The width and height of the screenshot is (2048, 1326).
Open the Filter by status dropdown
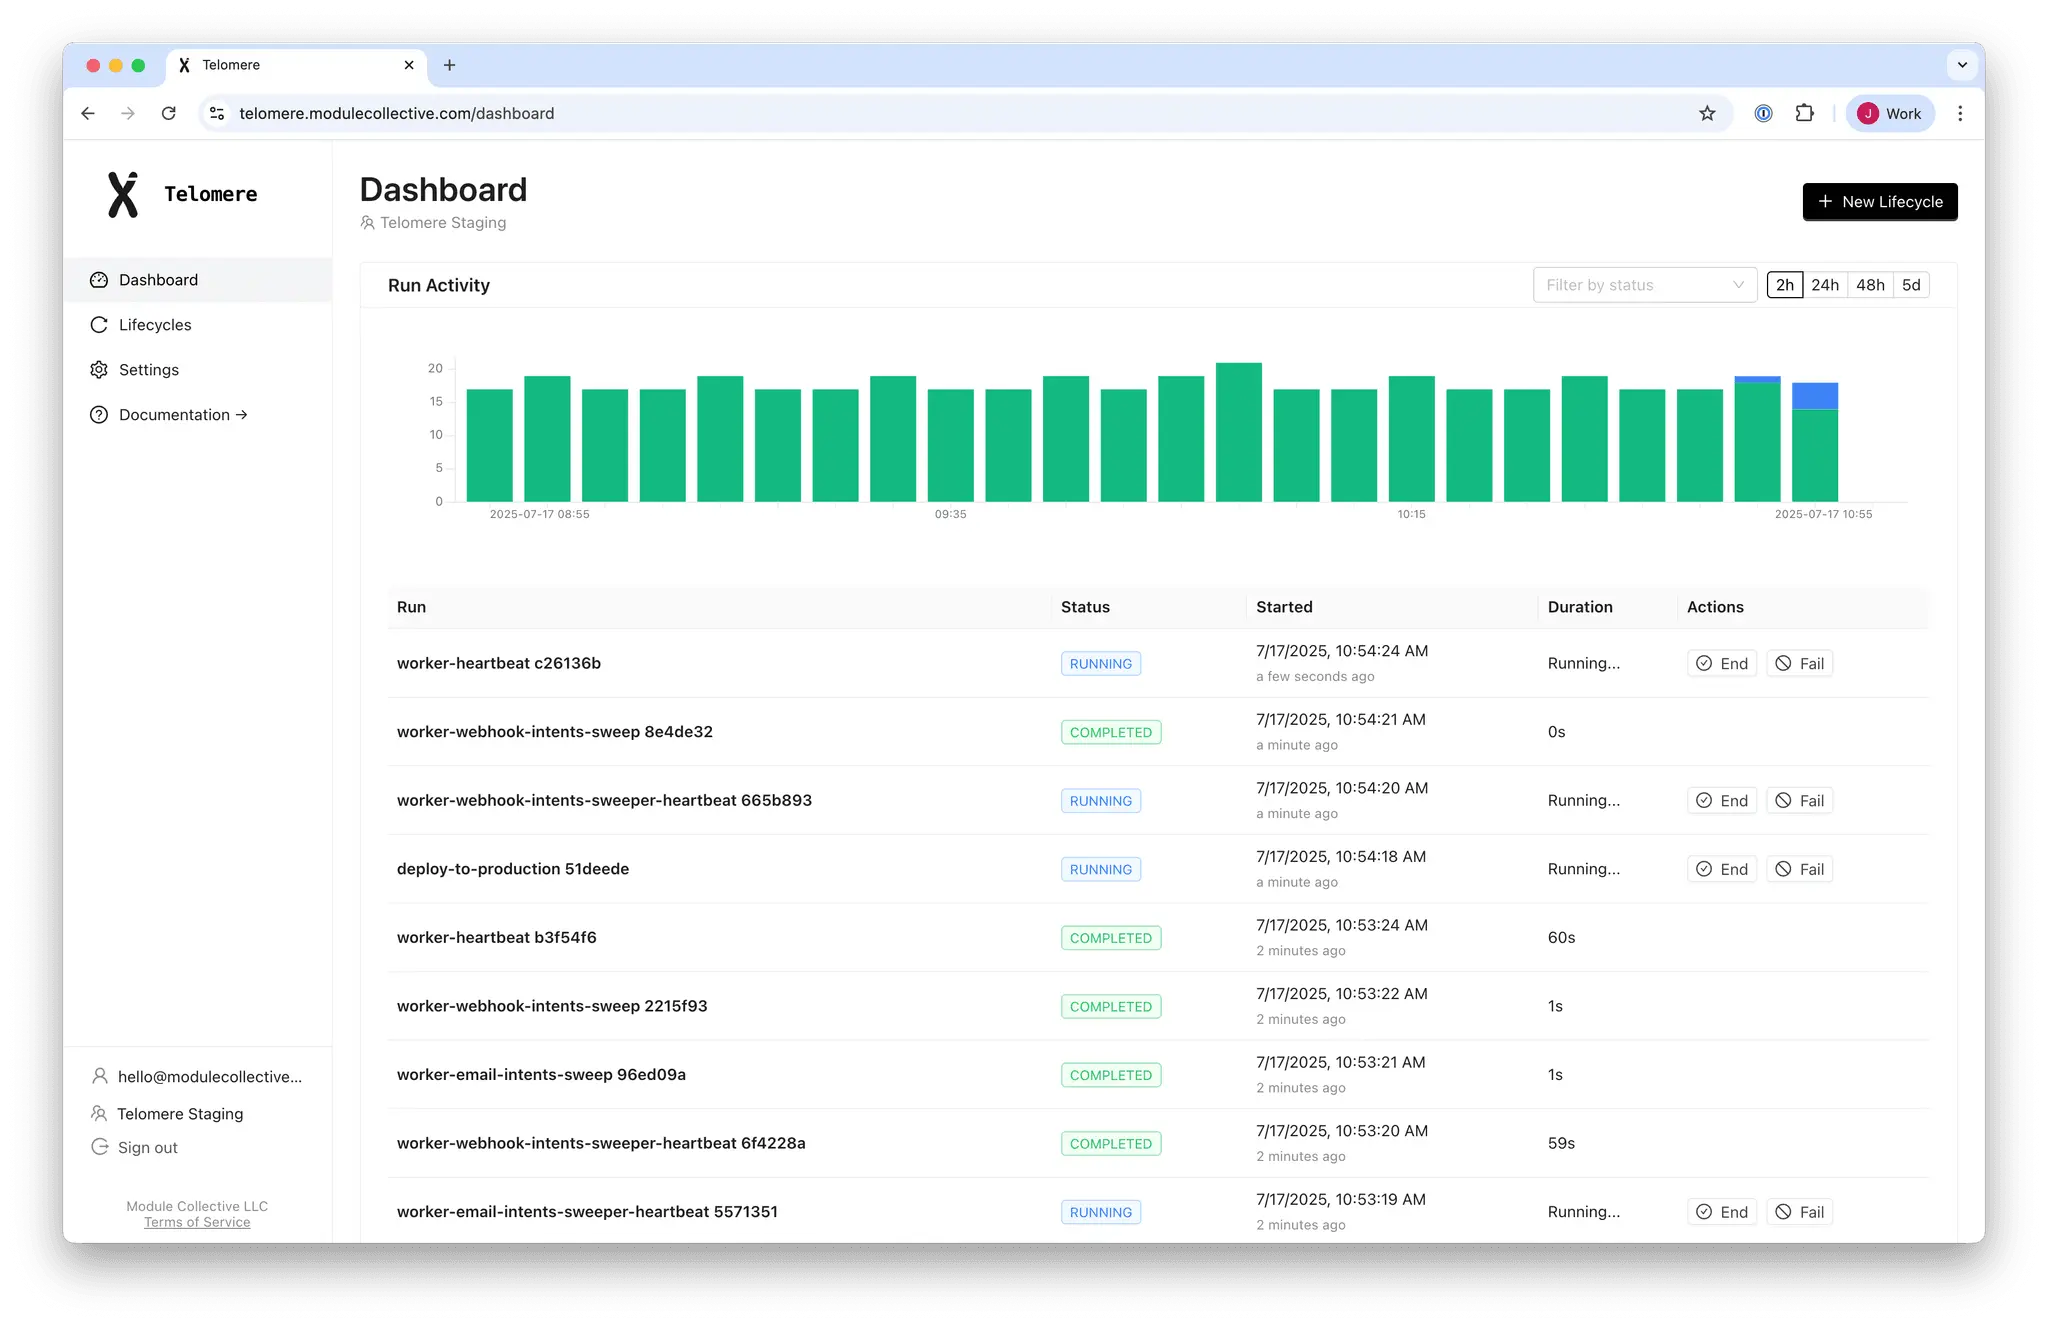pos(1644,285)
